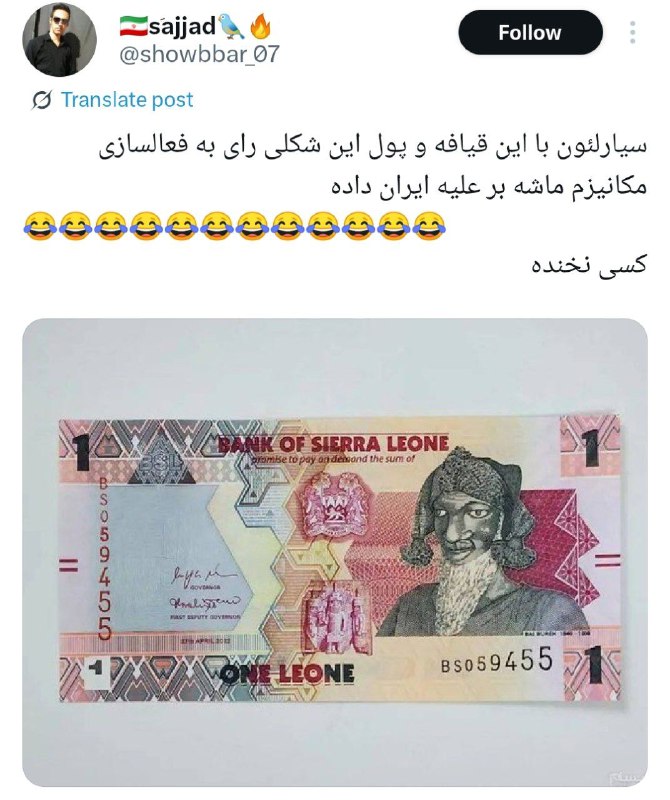
Task: Click the first line of Persian tweet text
Action: [x=373, y=147]
